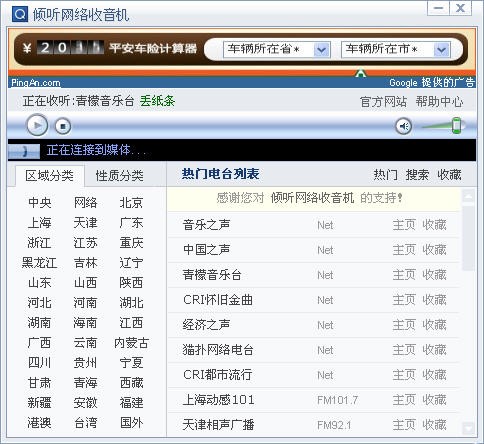Select 陕西 region
Screen dimensions: 484x444
(131, 283)
